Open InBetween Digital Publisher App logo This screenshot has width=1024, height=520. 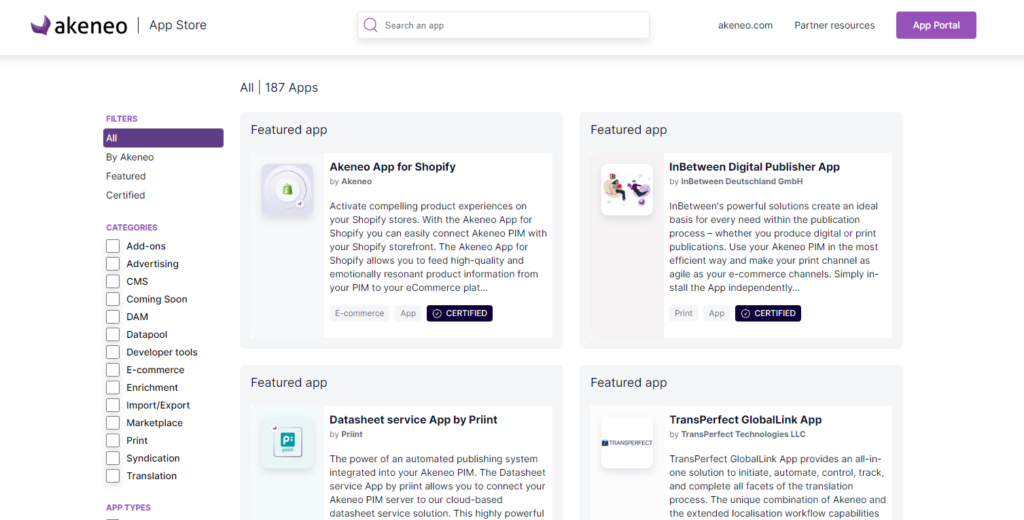[x=627, y=189]
